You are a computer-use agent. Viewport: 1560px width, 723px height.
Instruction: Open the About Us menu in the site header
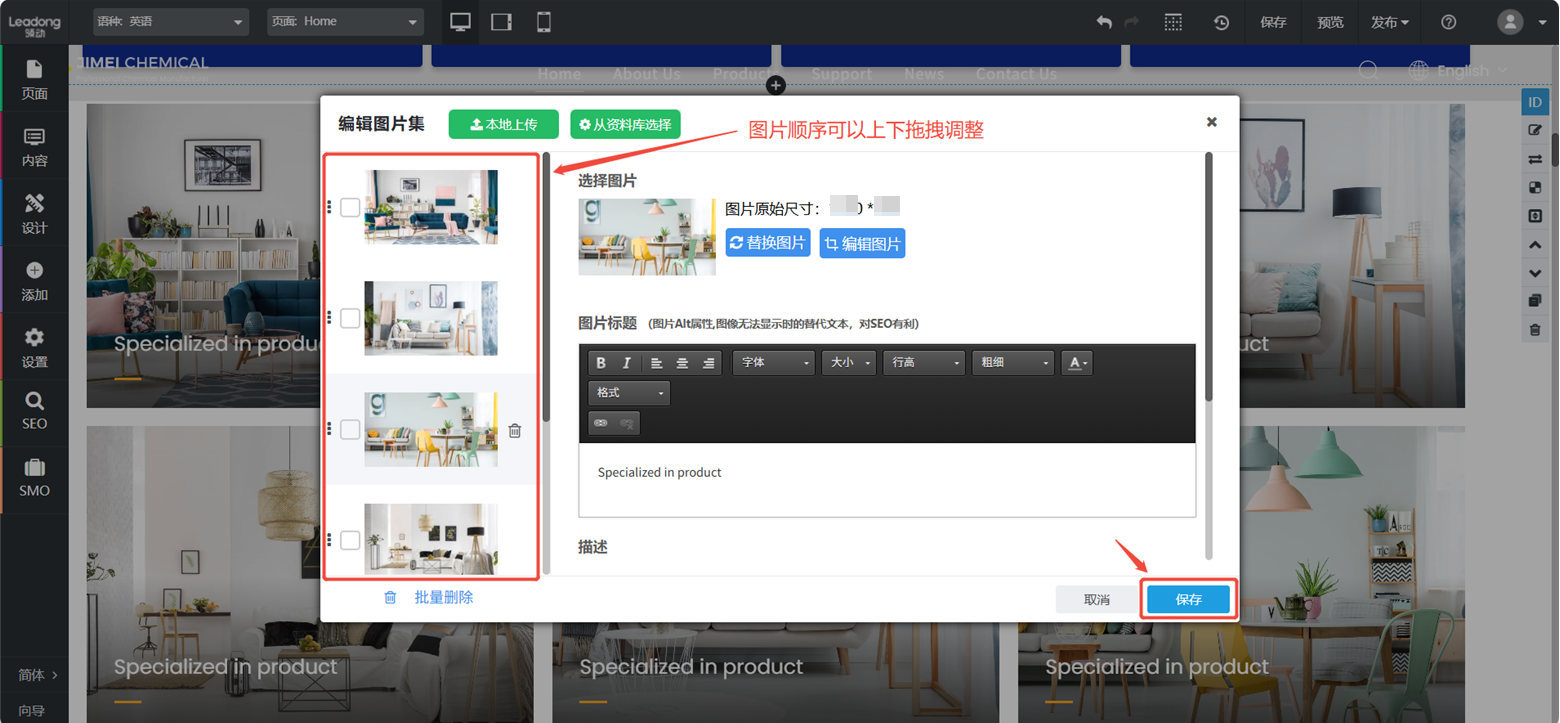coord(646,73)
